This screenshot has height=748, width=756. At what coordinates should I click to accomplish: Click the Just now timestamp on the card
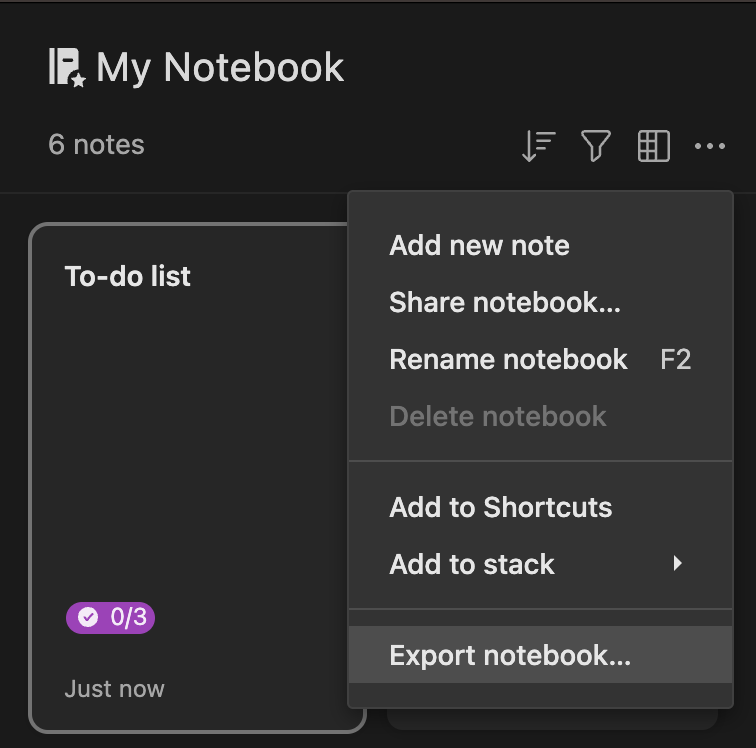pyautogui.click(x=114, y=689)
